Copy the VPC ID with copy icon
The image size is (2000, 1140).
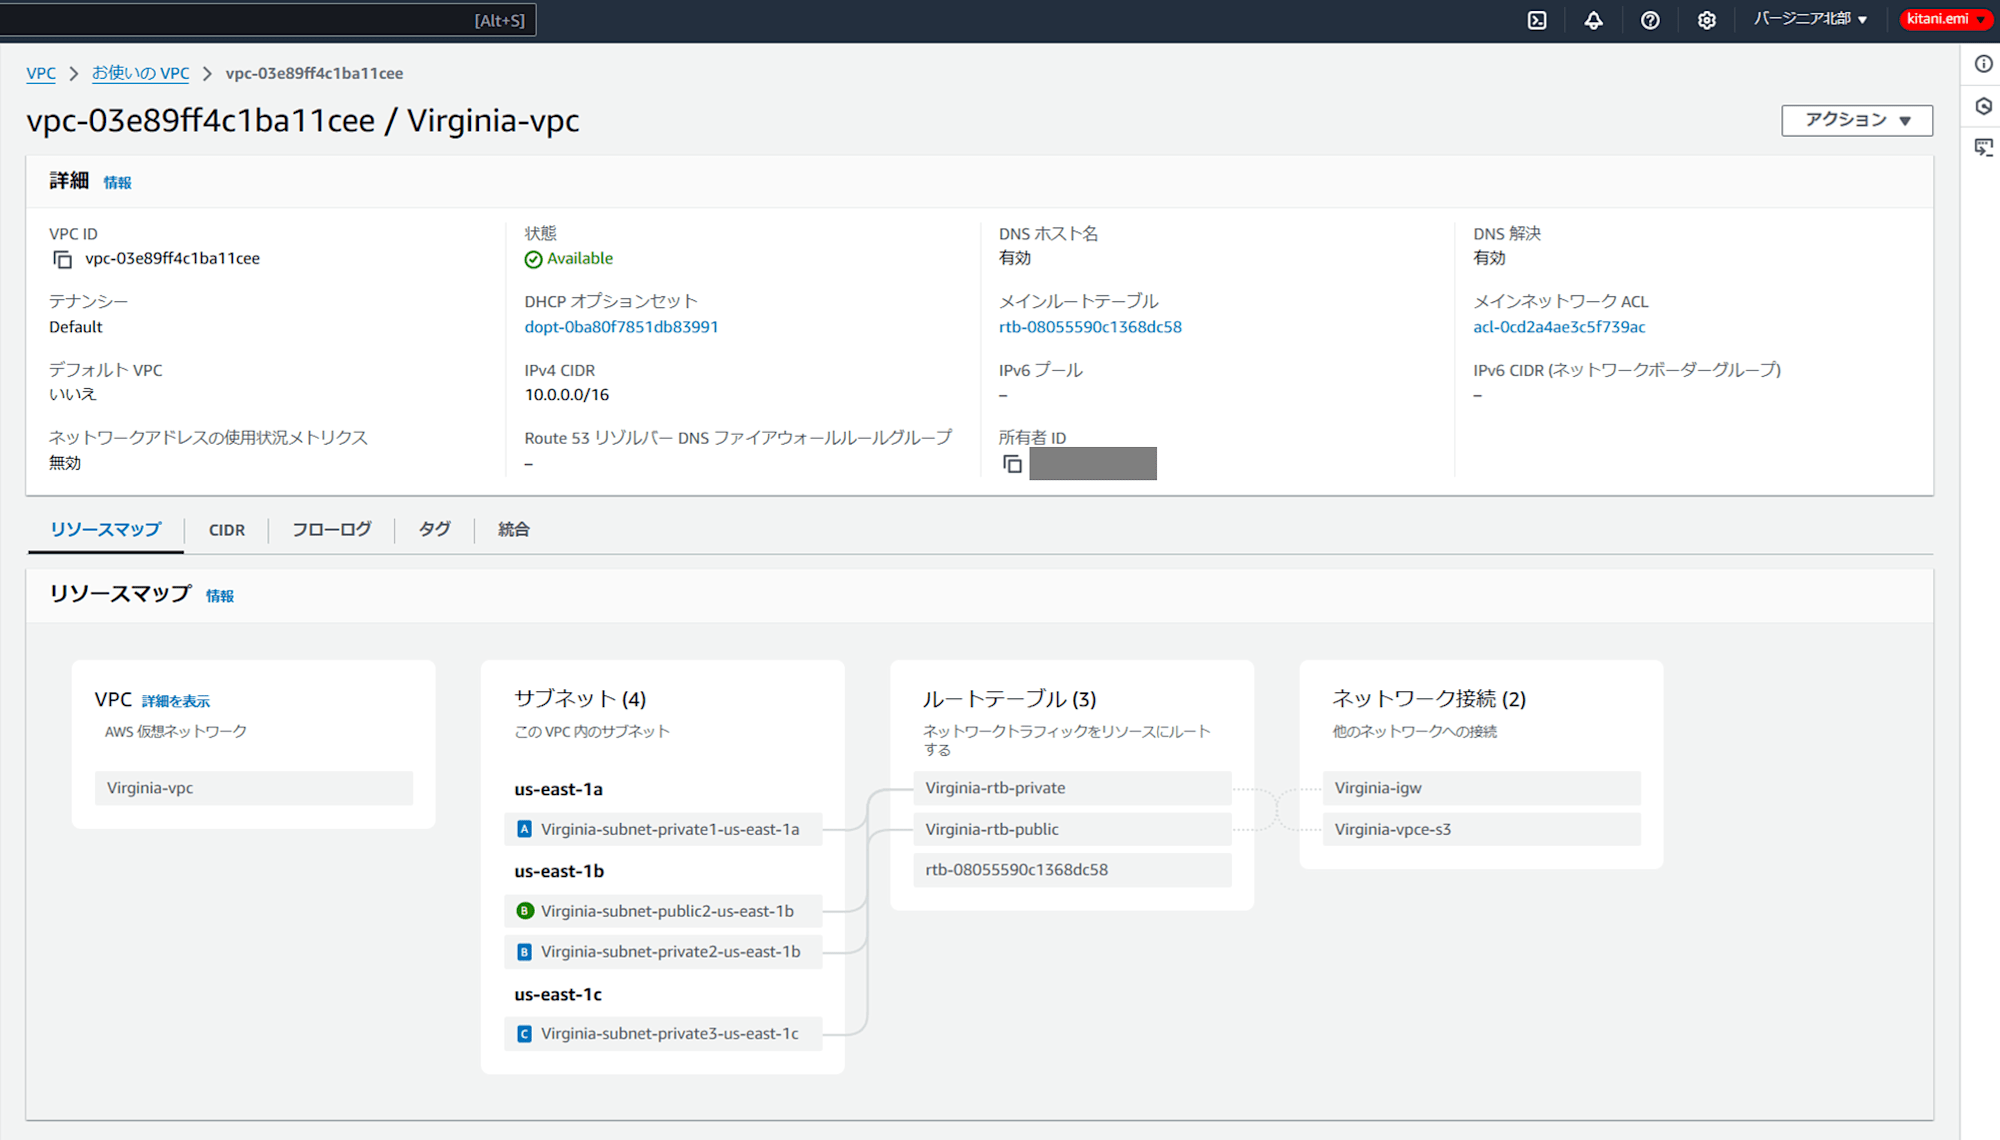pyautogui.click(x=62, y=260)
